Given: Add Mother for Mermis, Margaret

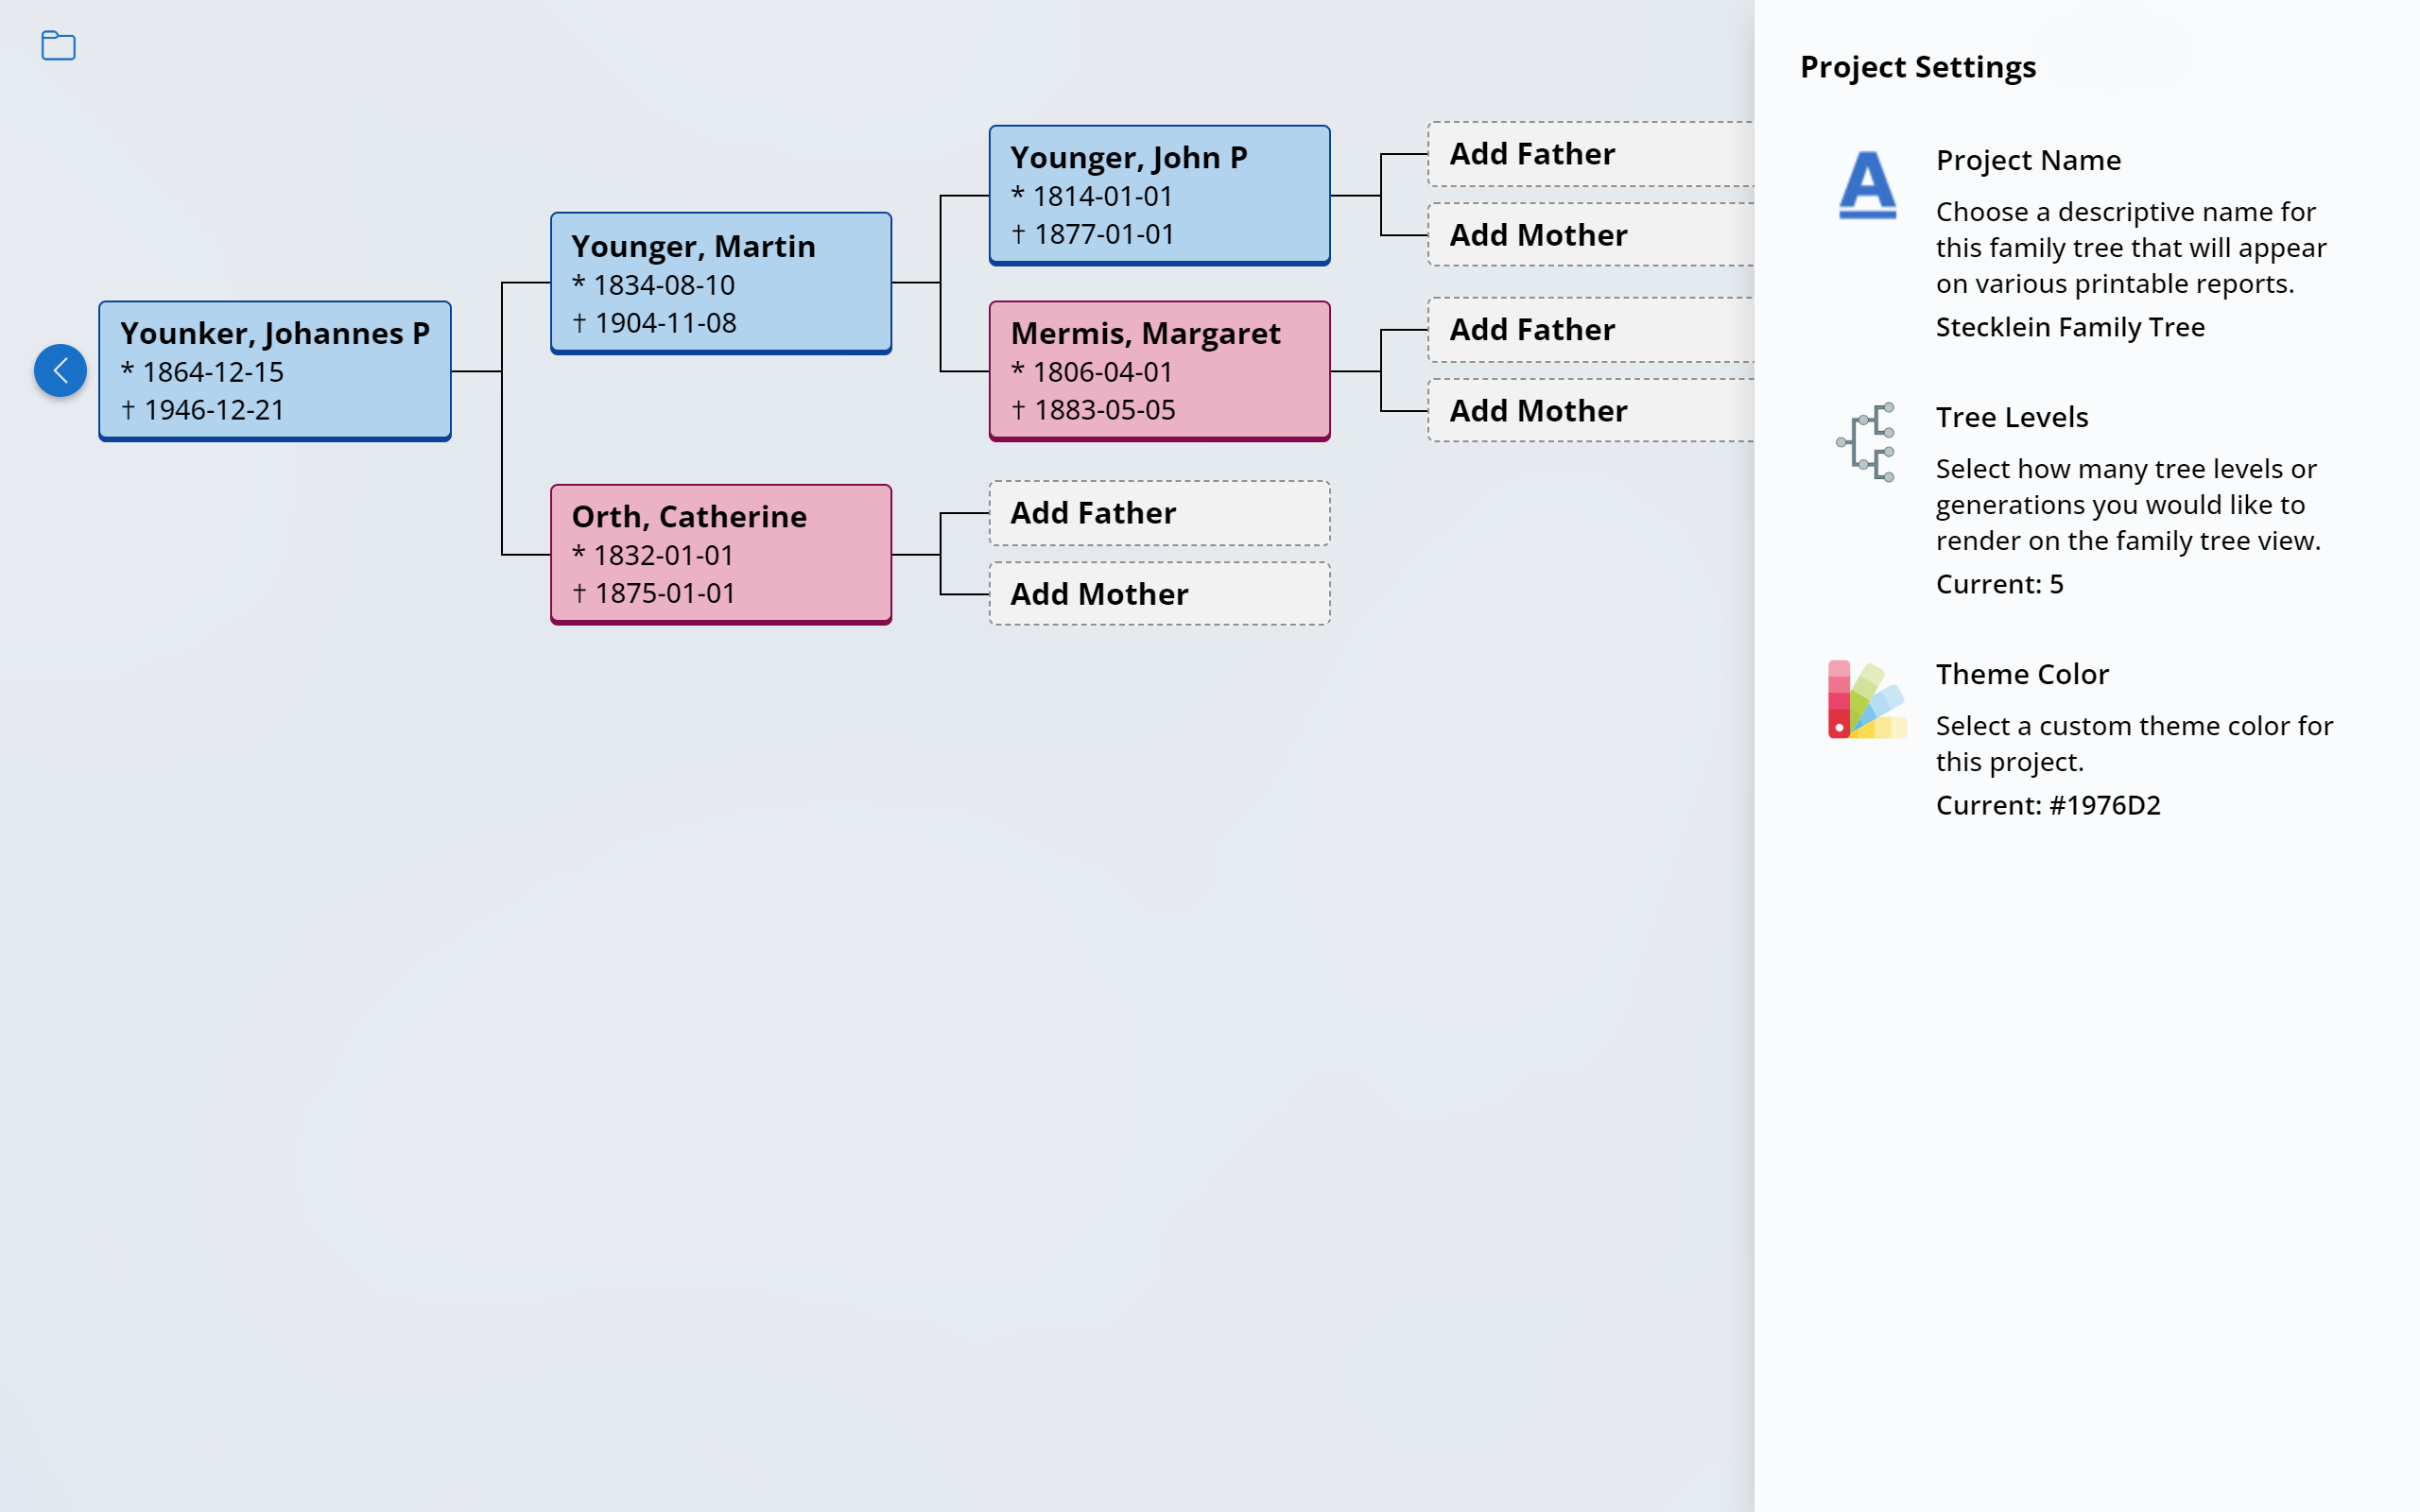Looking at the screenshot, I should pos(1590,411).
